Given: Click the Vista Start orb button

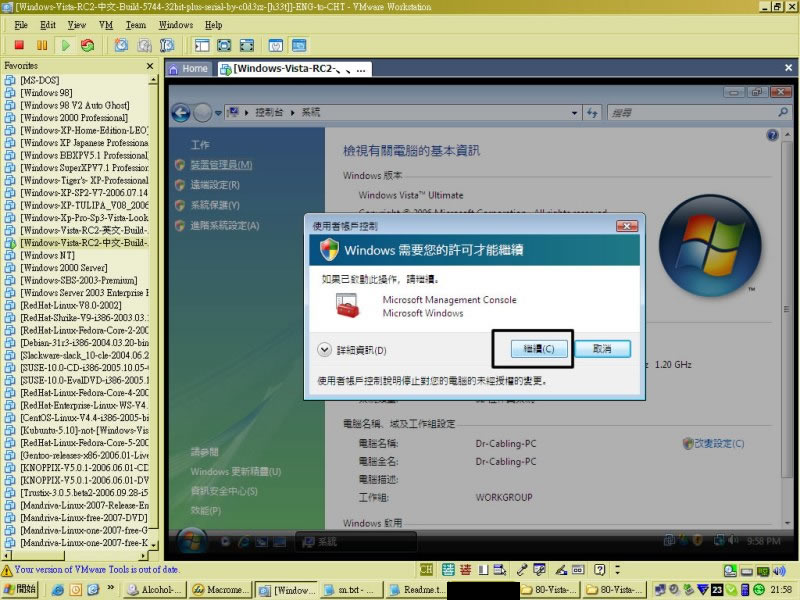Looking at the screenshot, I should [x=191, y=541].
